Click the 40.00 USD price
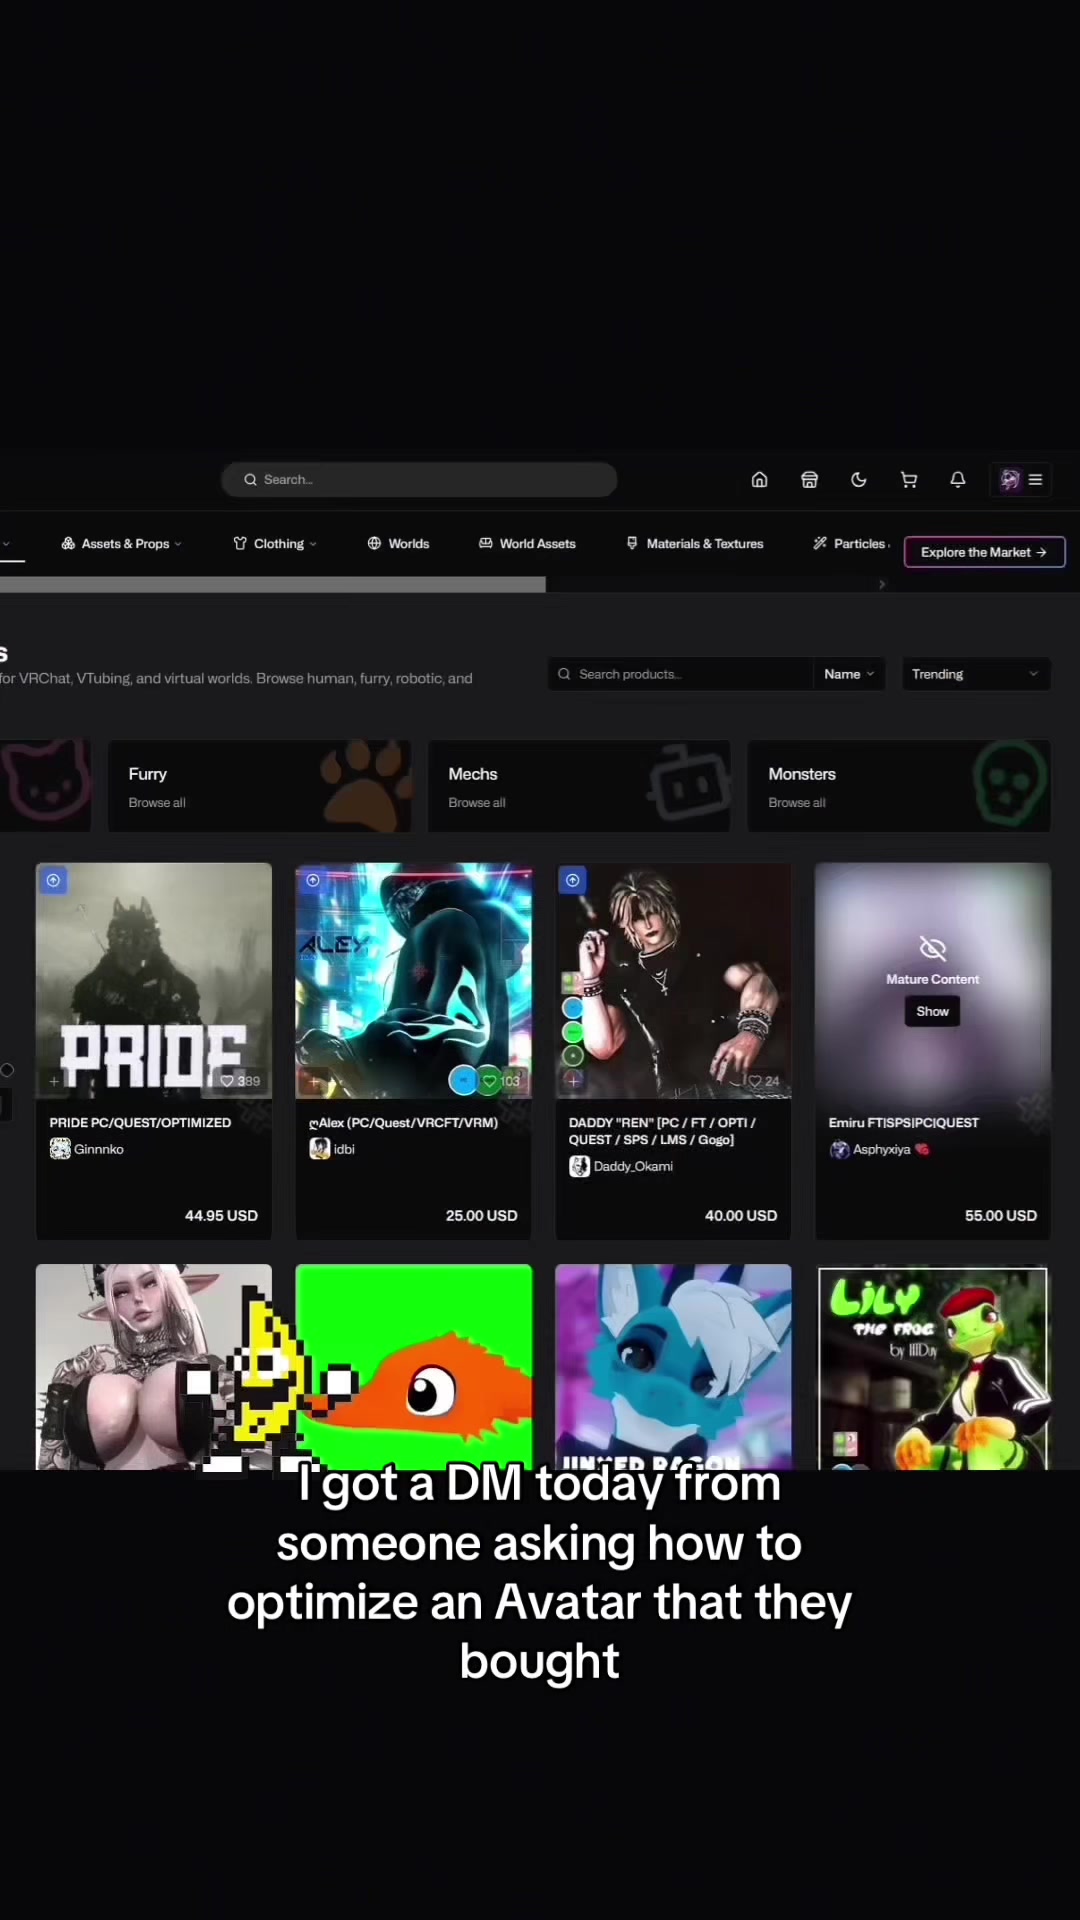The image size is (1080, 1920). (x=741, y=1216)
